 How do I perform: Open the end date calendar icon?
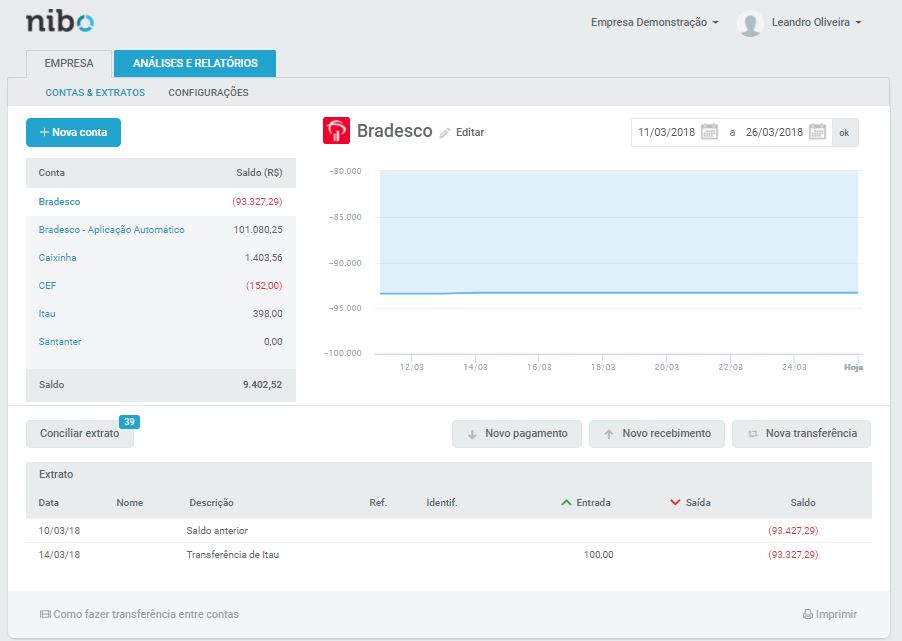point(817,132)
